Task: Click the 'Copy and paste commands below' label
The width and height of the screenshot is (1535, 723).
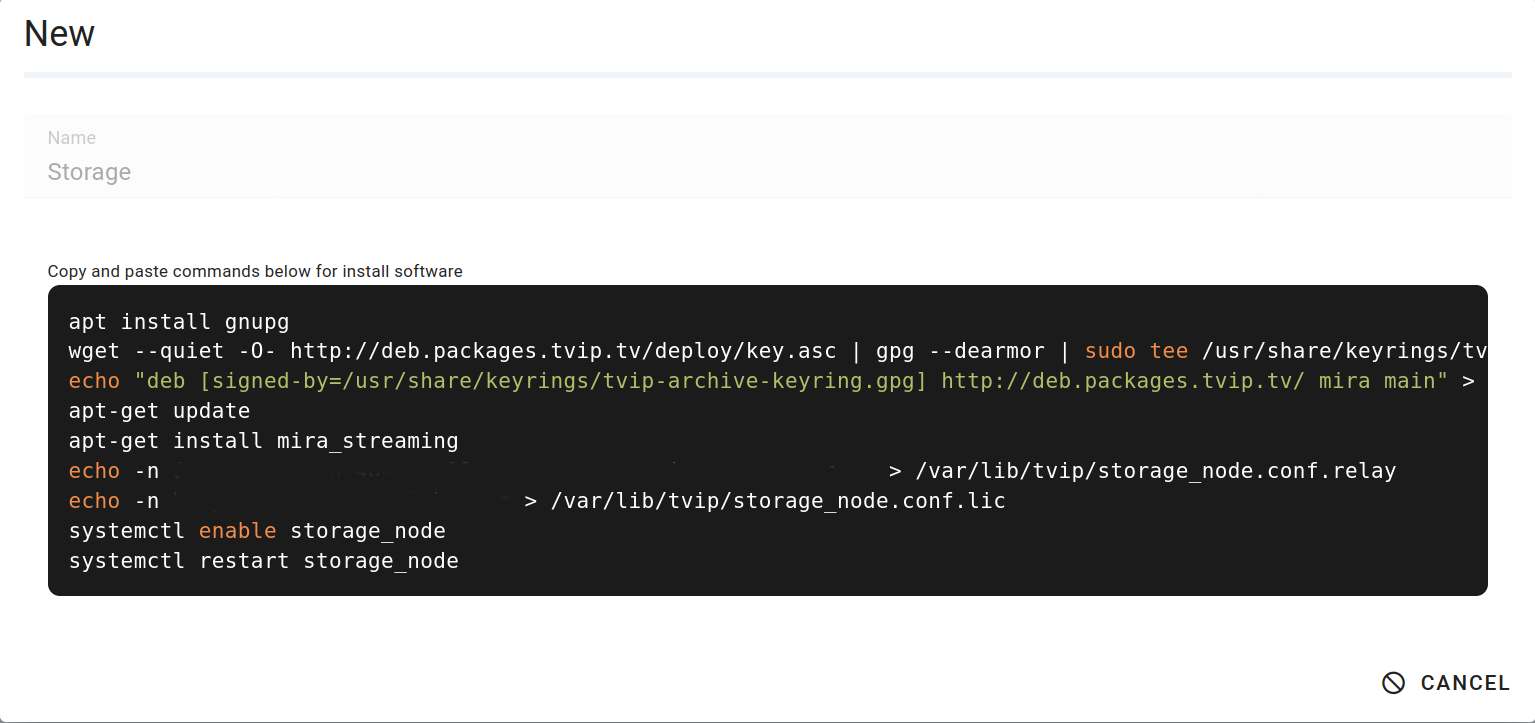Action: pyautogui.click(x=255, y=271)
